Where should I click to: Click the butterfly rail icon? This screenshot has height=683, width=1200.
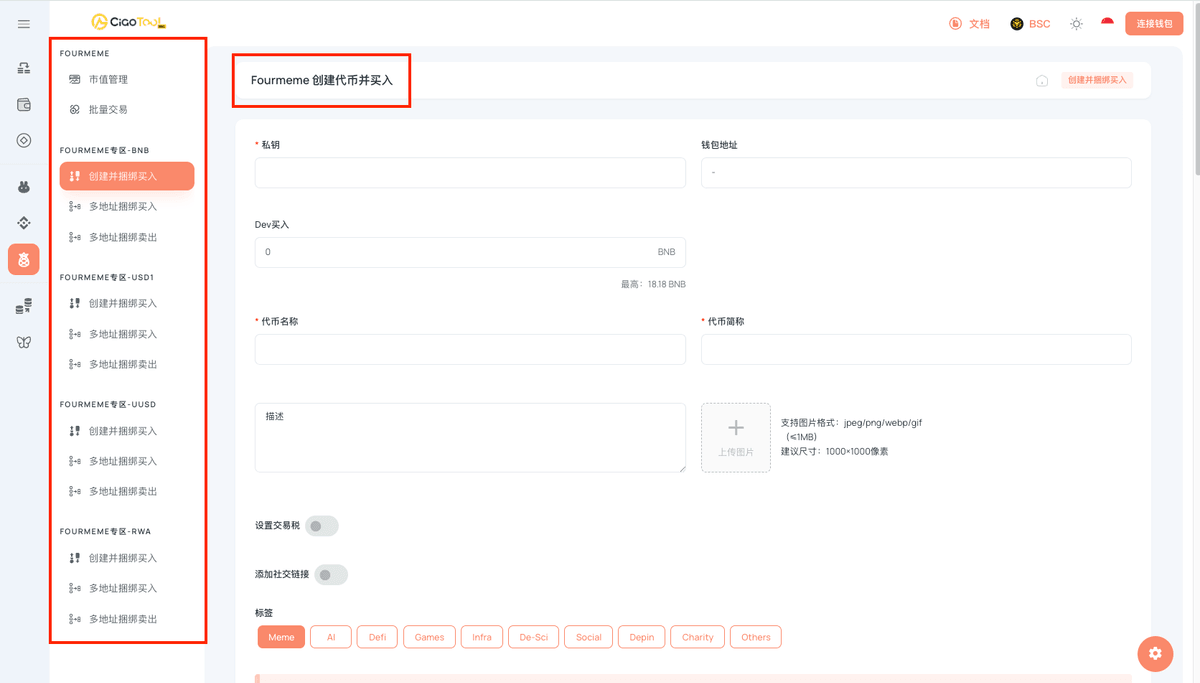24,342
